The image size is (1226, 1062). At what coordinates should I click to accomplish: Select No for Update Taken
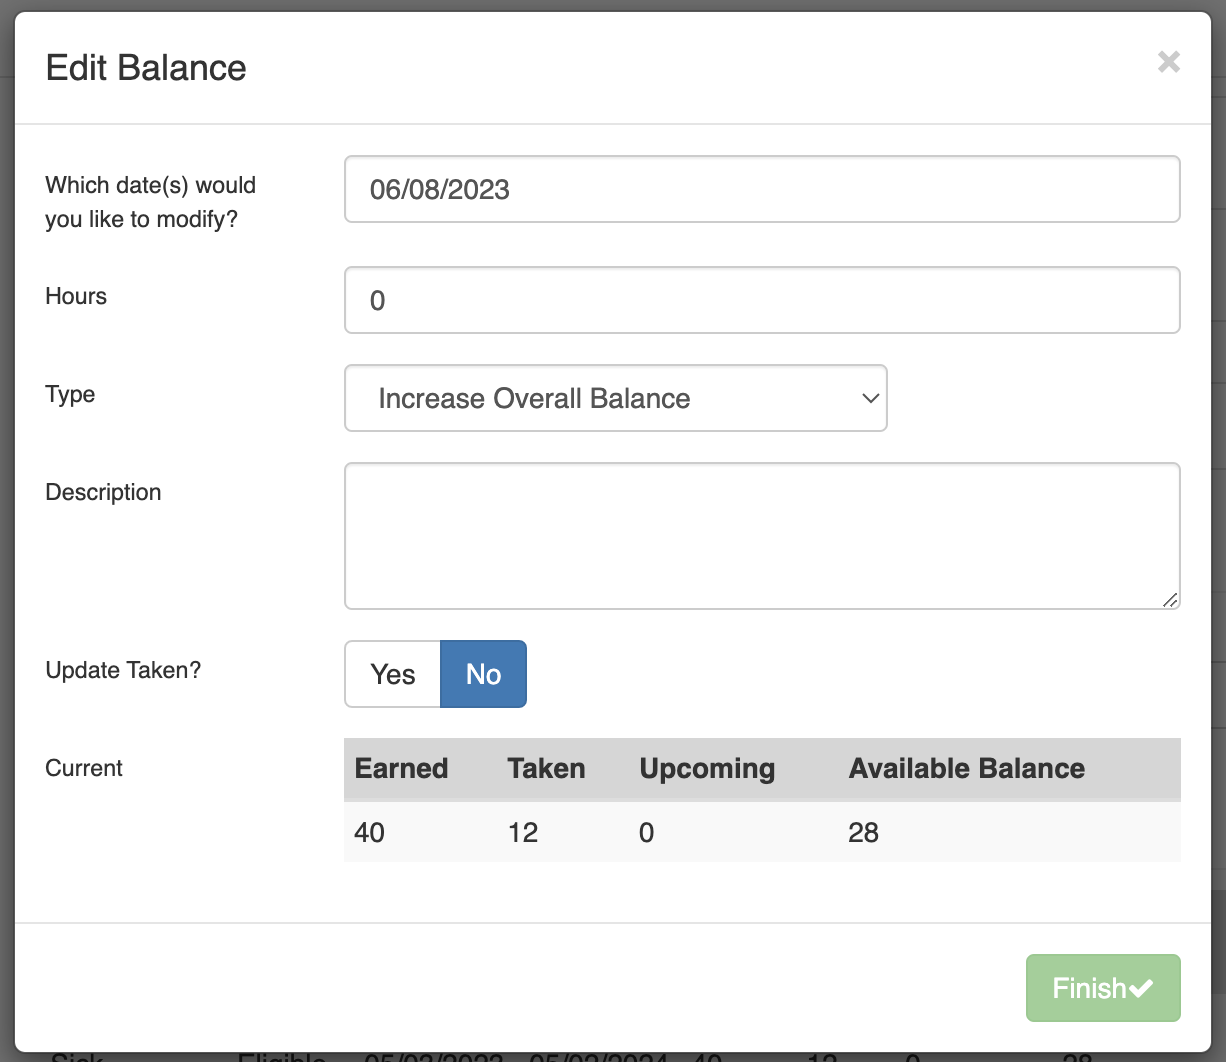pos(483,674)
